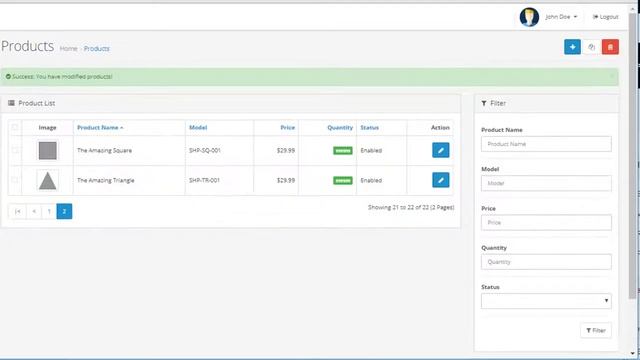640x360 pixels.
Task: Sort by Model column header
Action: pyautogui.click(x=198, y=127)
